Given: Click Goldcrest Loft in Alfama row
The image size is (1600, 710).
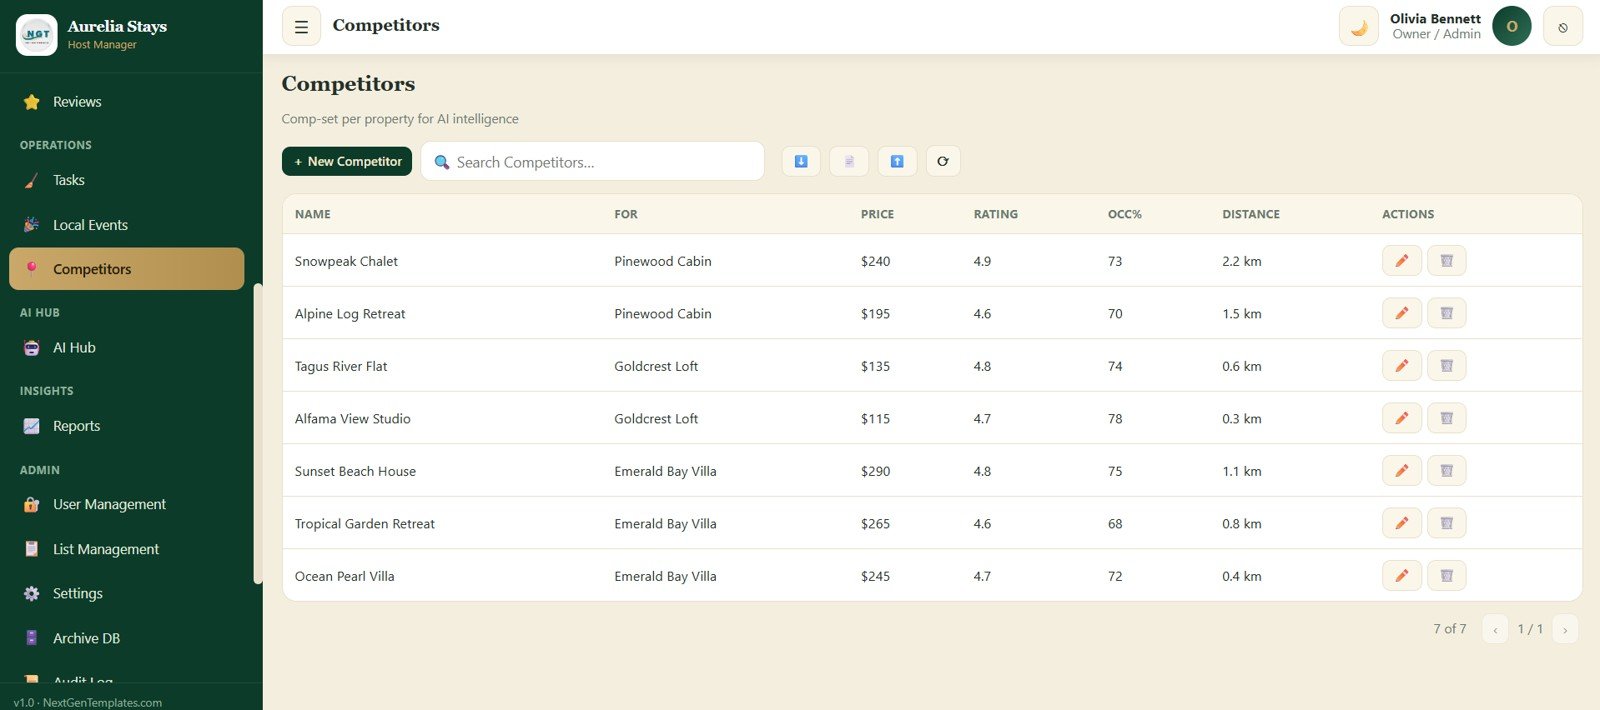Looking at the screenshot, I should click(x=656, y=418).
